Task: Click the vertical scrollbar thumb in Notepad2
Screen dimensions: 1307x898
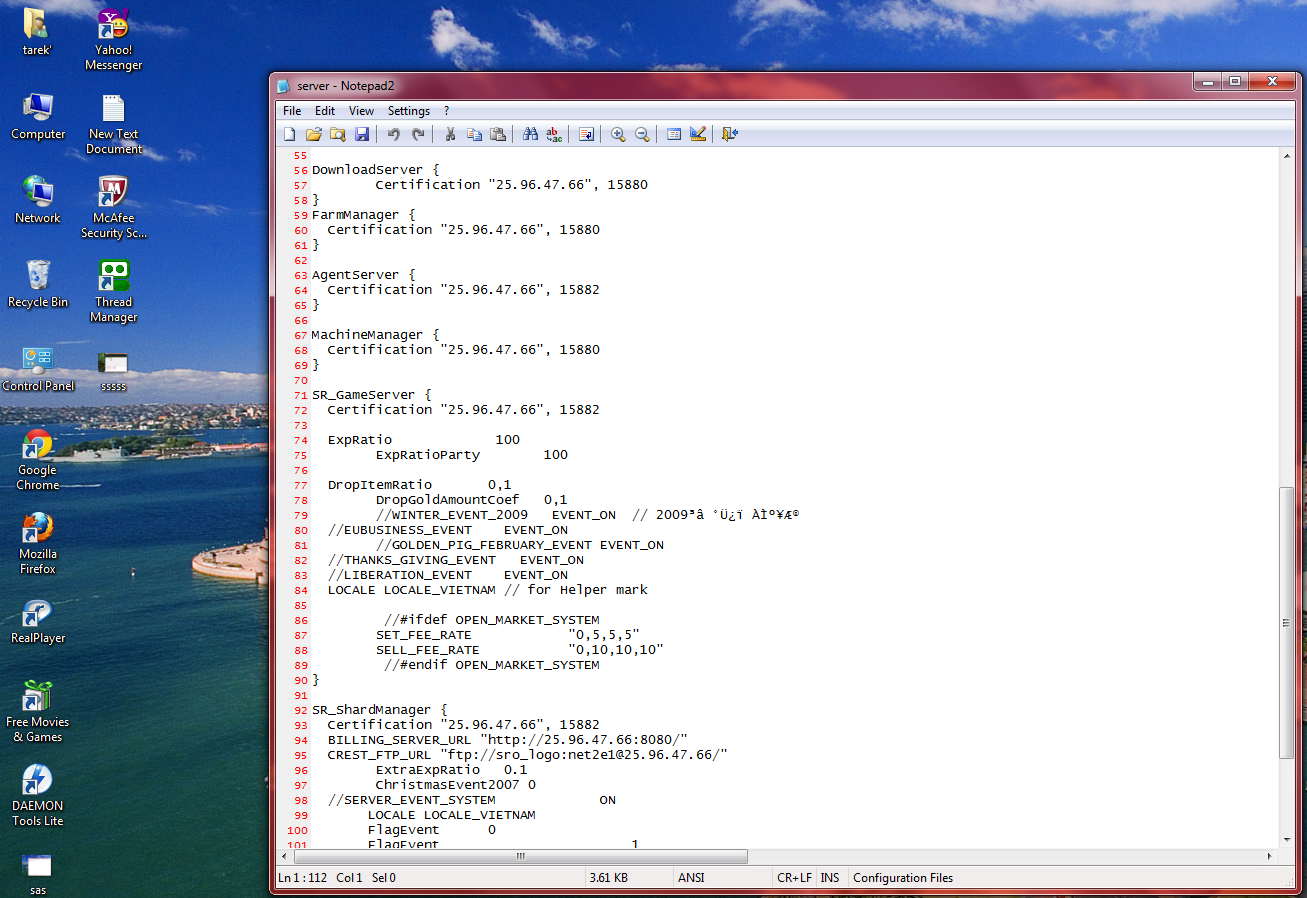Action: pos(1288,622)
